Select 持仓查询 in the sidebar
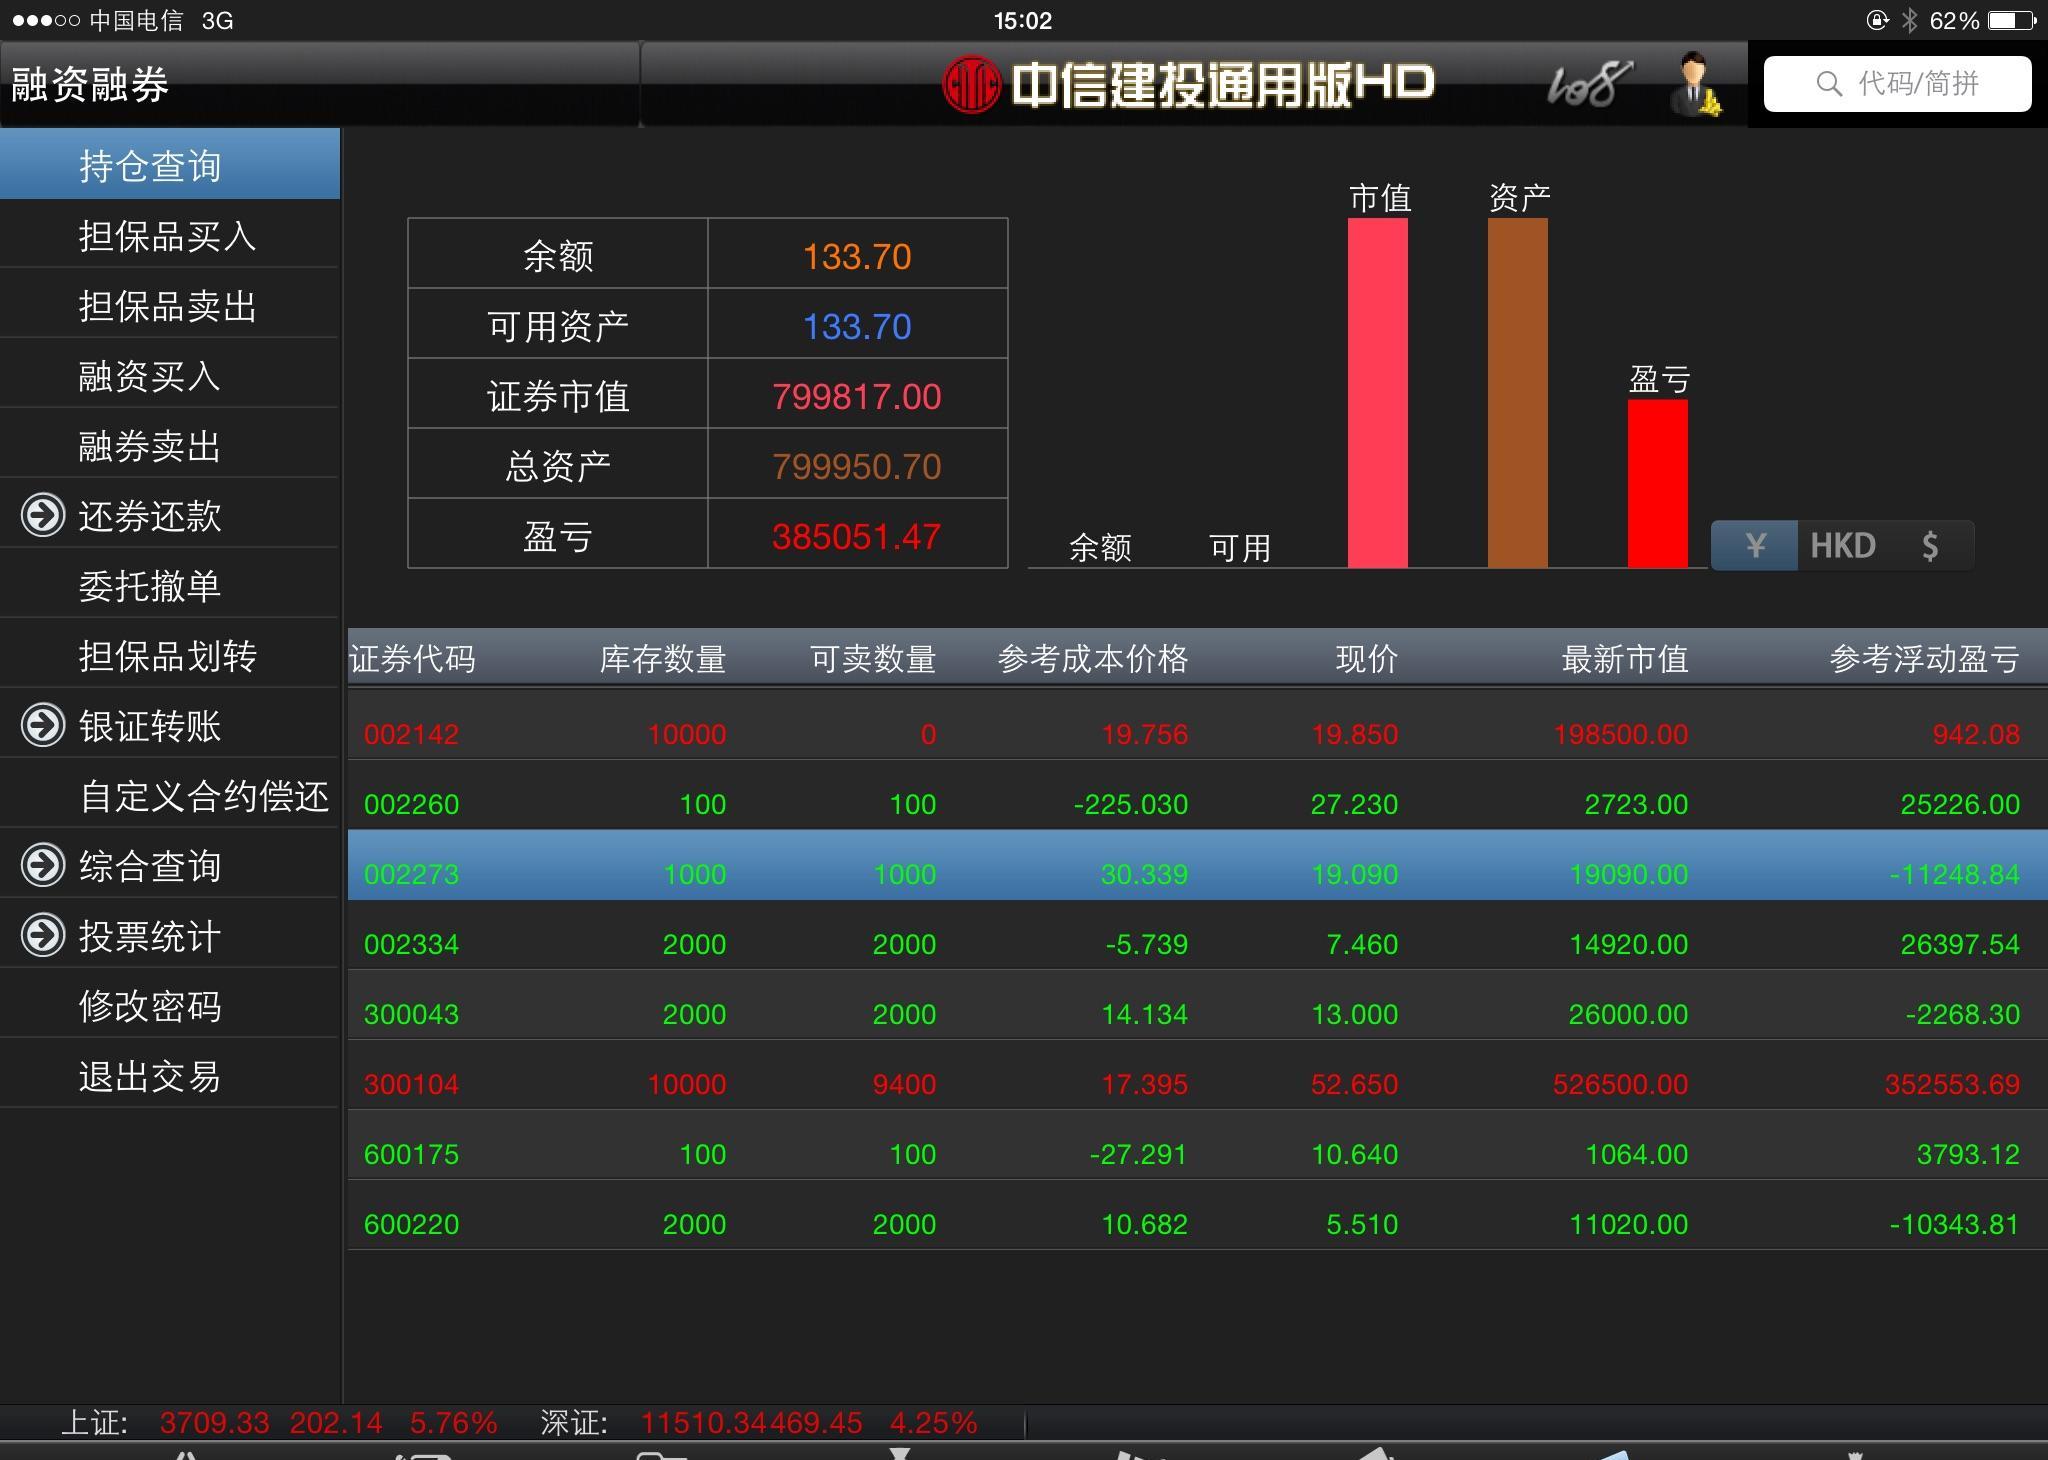Viewport: 2048px width, 1460px height. click(170, 164)
